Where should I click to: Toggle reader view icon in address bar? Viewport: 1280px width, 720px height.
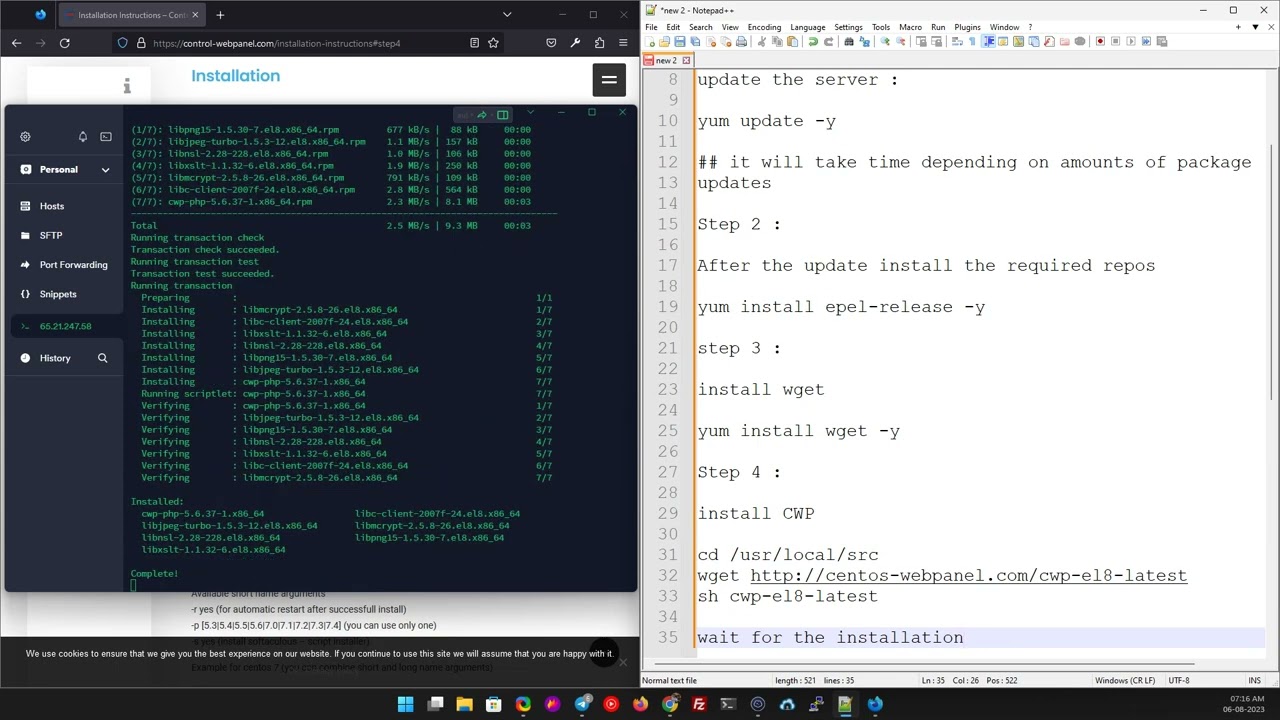(x=474, y=43)
